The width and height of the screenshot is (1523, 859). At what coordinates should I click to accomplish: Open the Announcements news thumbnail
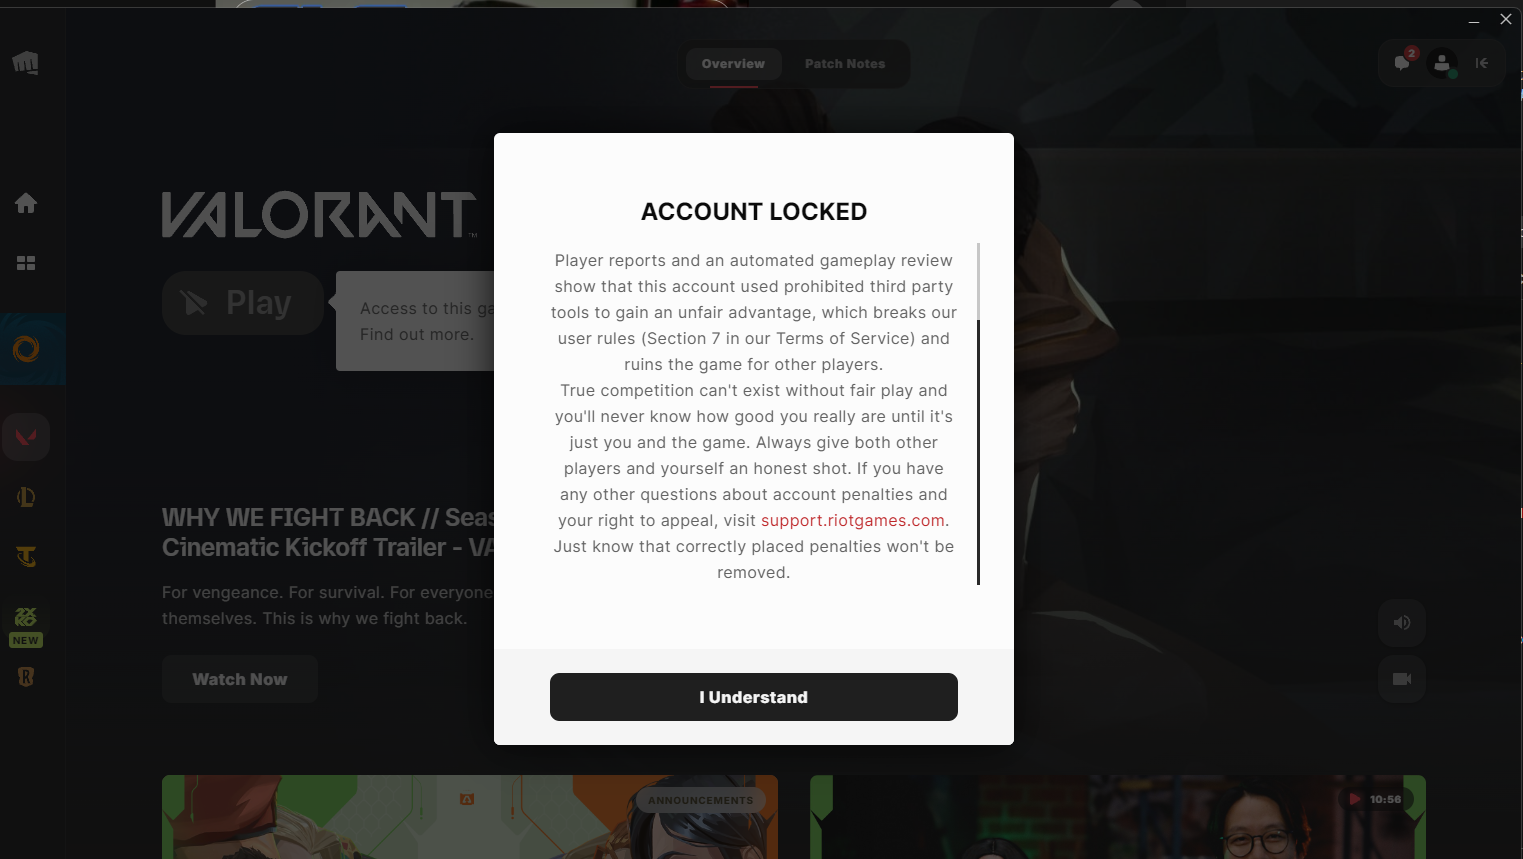tap(470, 816)
